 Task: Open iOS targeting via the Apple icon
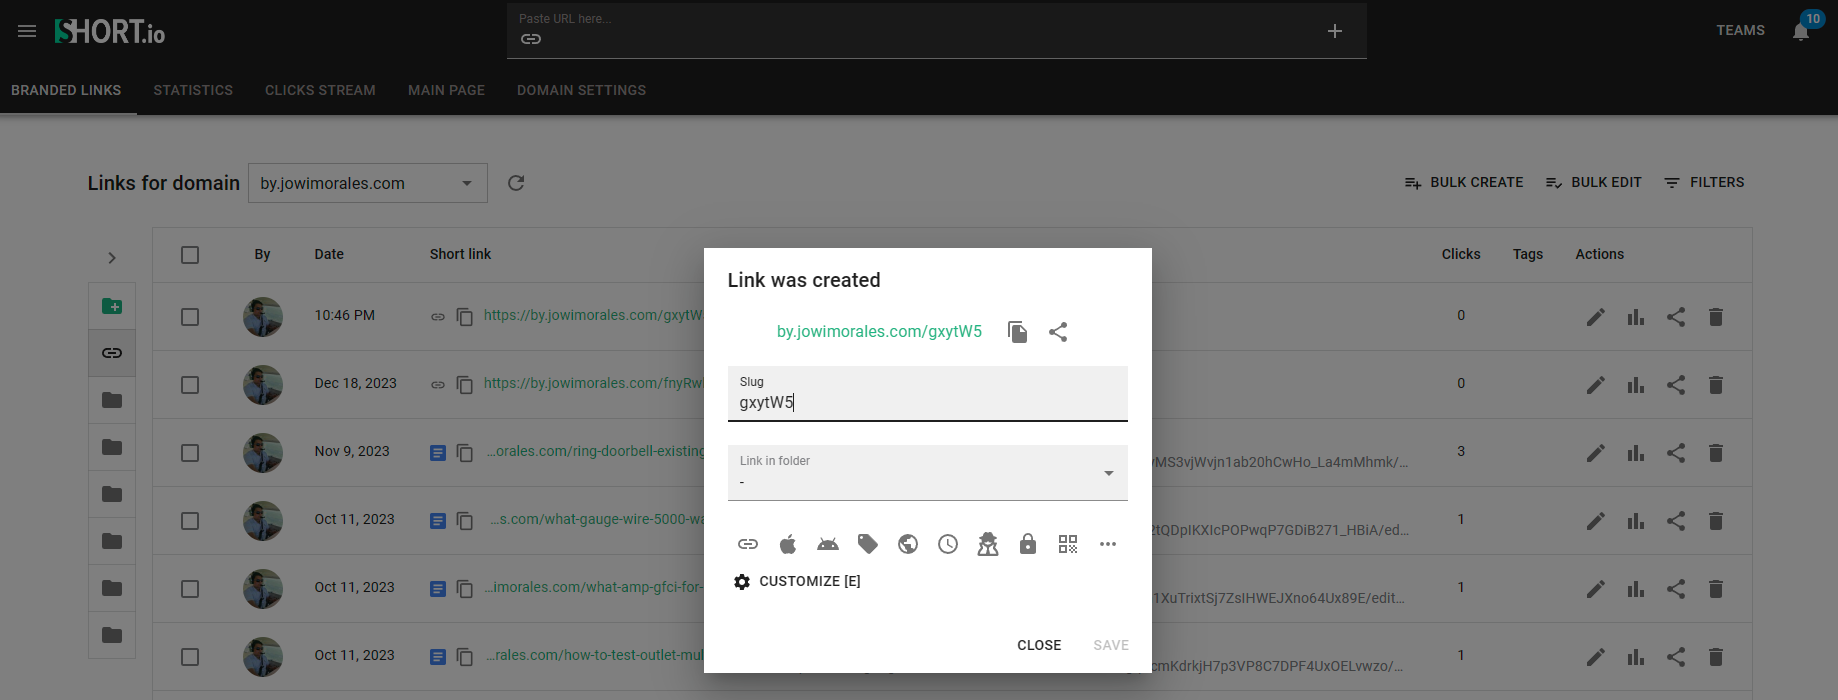tap(788, 544)
